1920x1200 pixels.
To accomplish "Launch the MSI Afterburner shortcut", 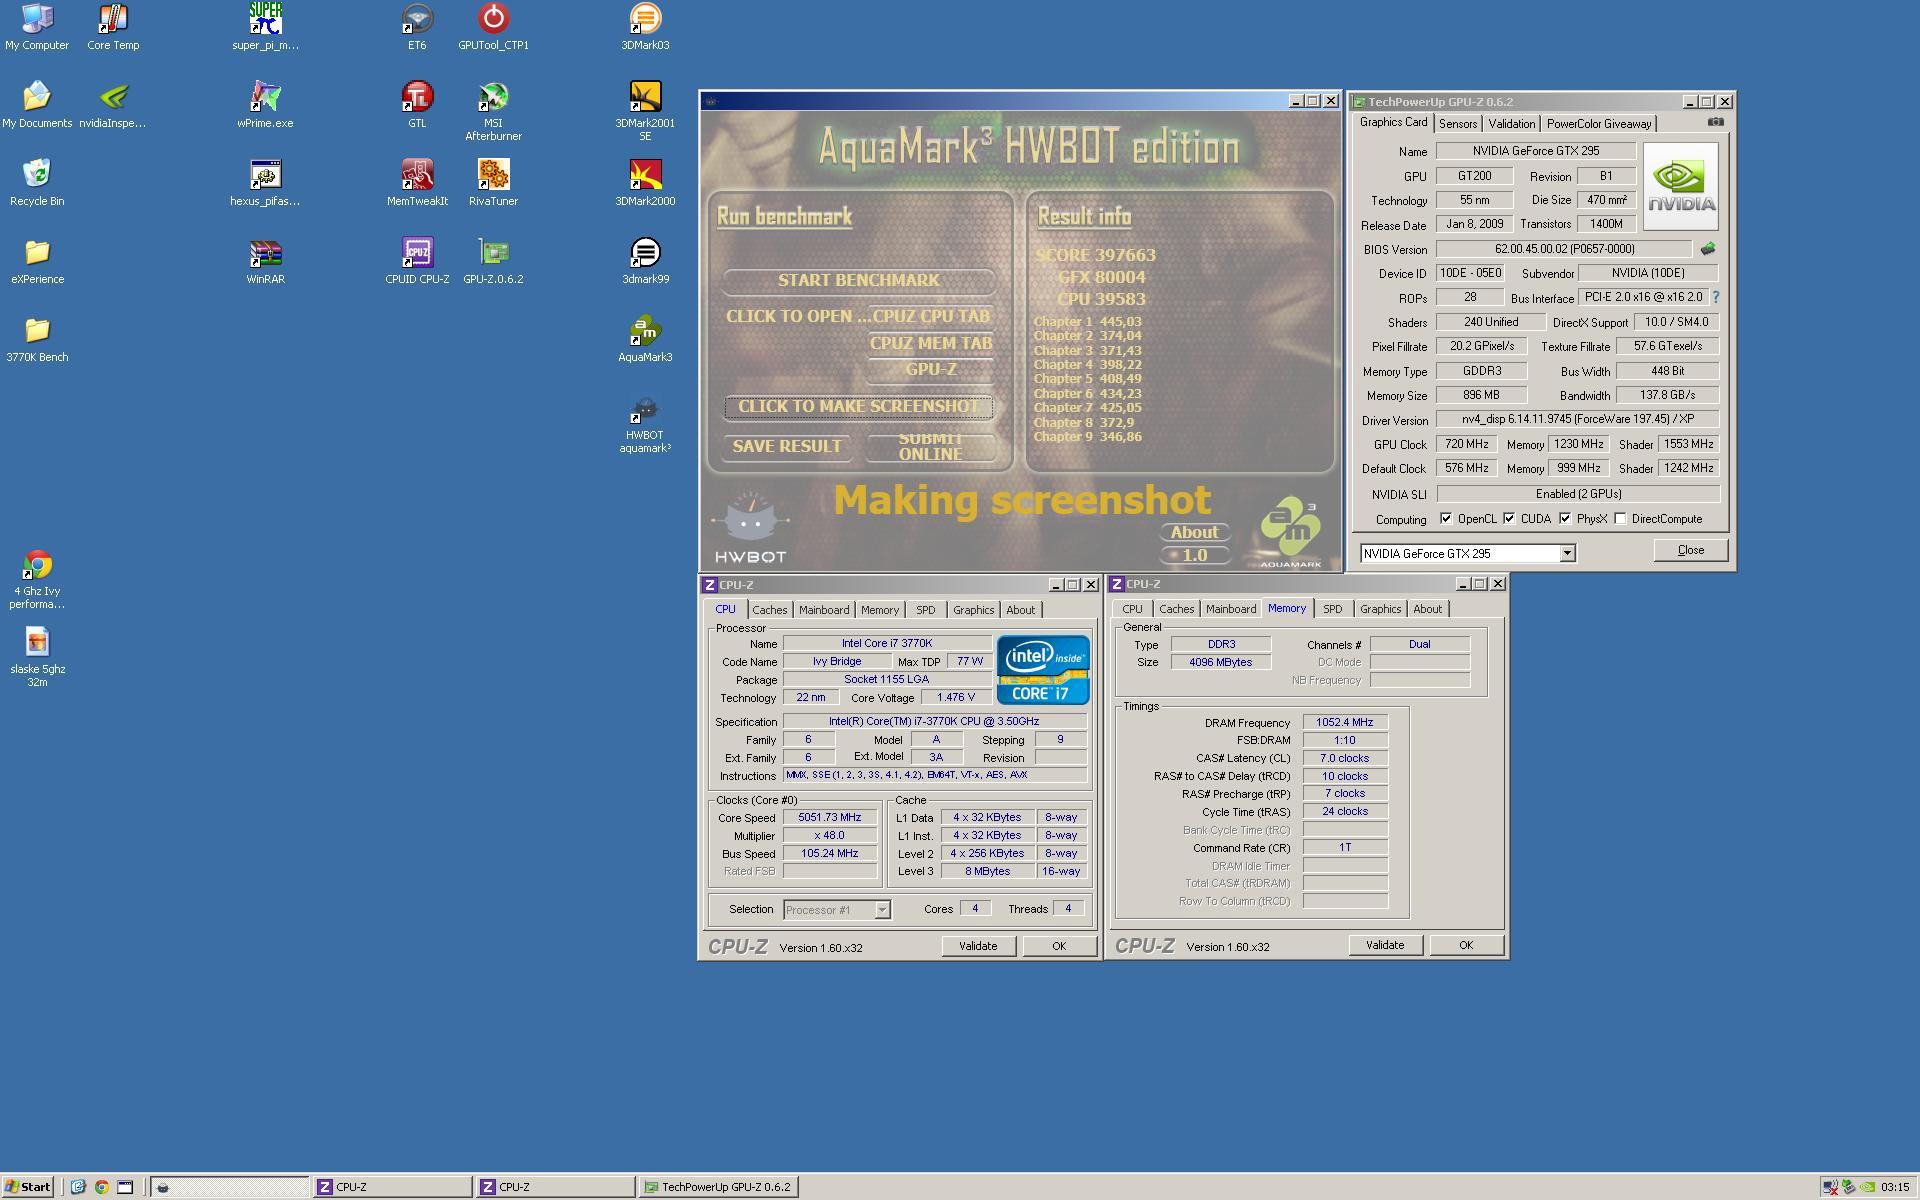I will (x=493, y=111).
